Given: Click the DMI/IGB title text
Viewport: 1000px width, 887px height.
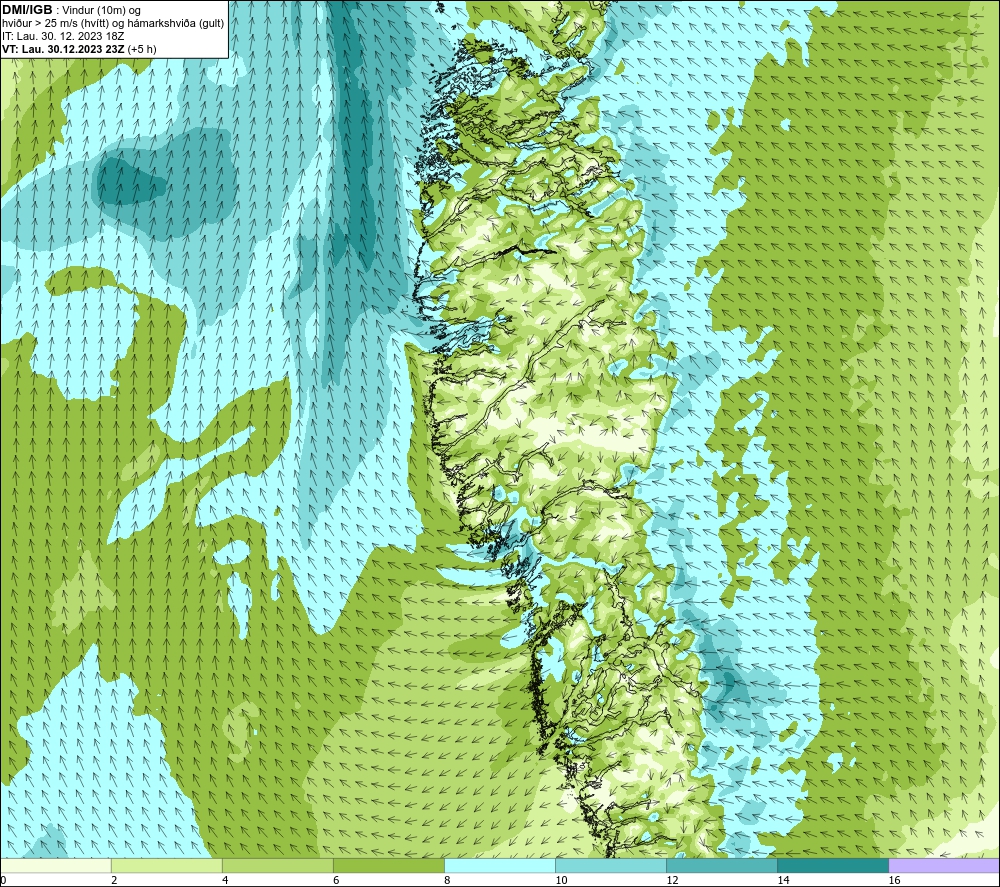Looking at the screenshot, I should [27, 10].
